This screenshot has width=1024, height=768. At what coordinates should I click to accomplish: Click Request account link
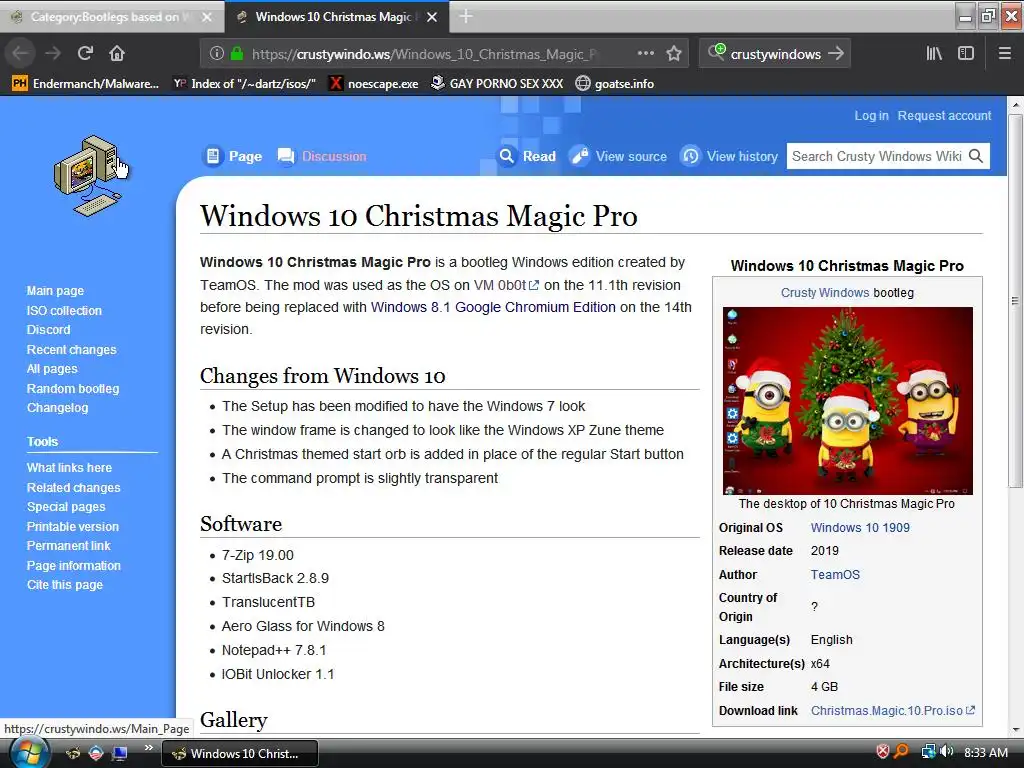[944, 116]
